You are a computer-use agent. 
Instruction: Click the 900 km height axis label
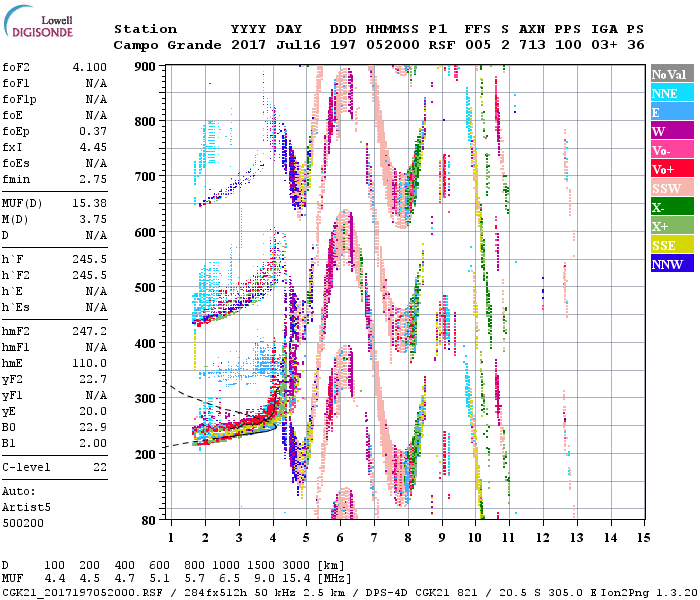coord(147,66)
